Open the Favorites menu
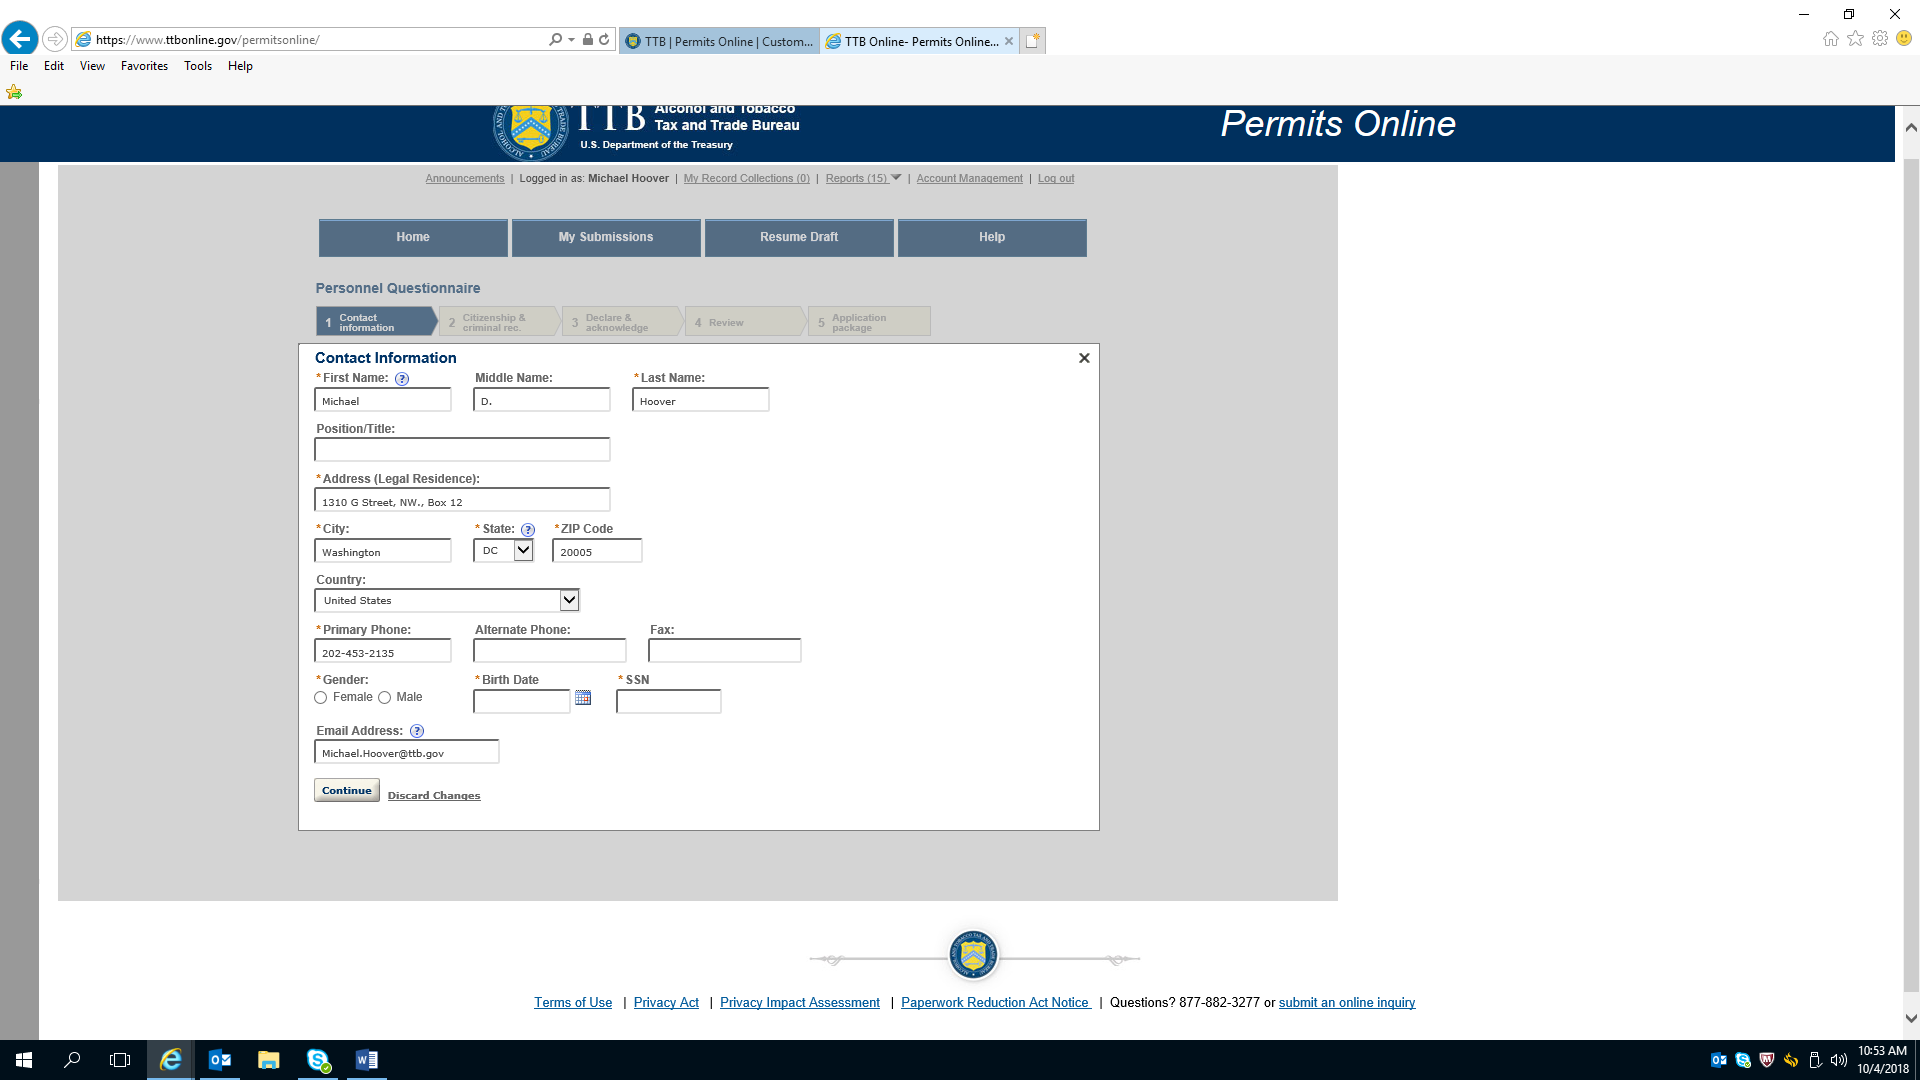Screen dimensions: 1920x1080 144,66
